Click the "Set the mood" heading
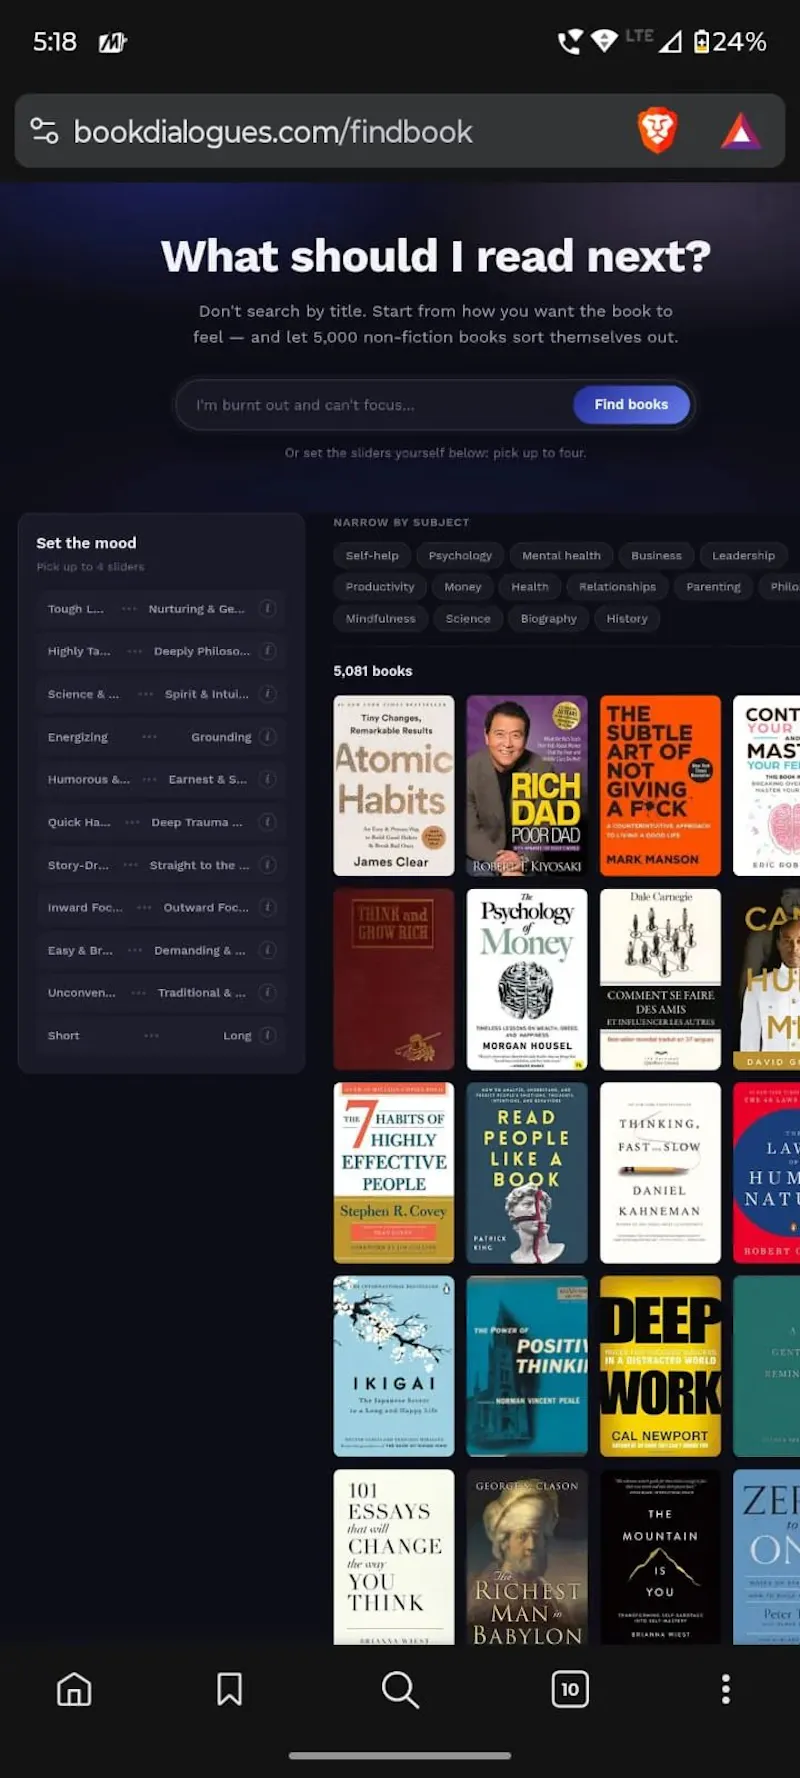The height and width of the screenshot is (1778, 800). (86, 543)
